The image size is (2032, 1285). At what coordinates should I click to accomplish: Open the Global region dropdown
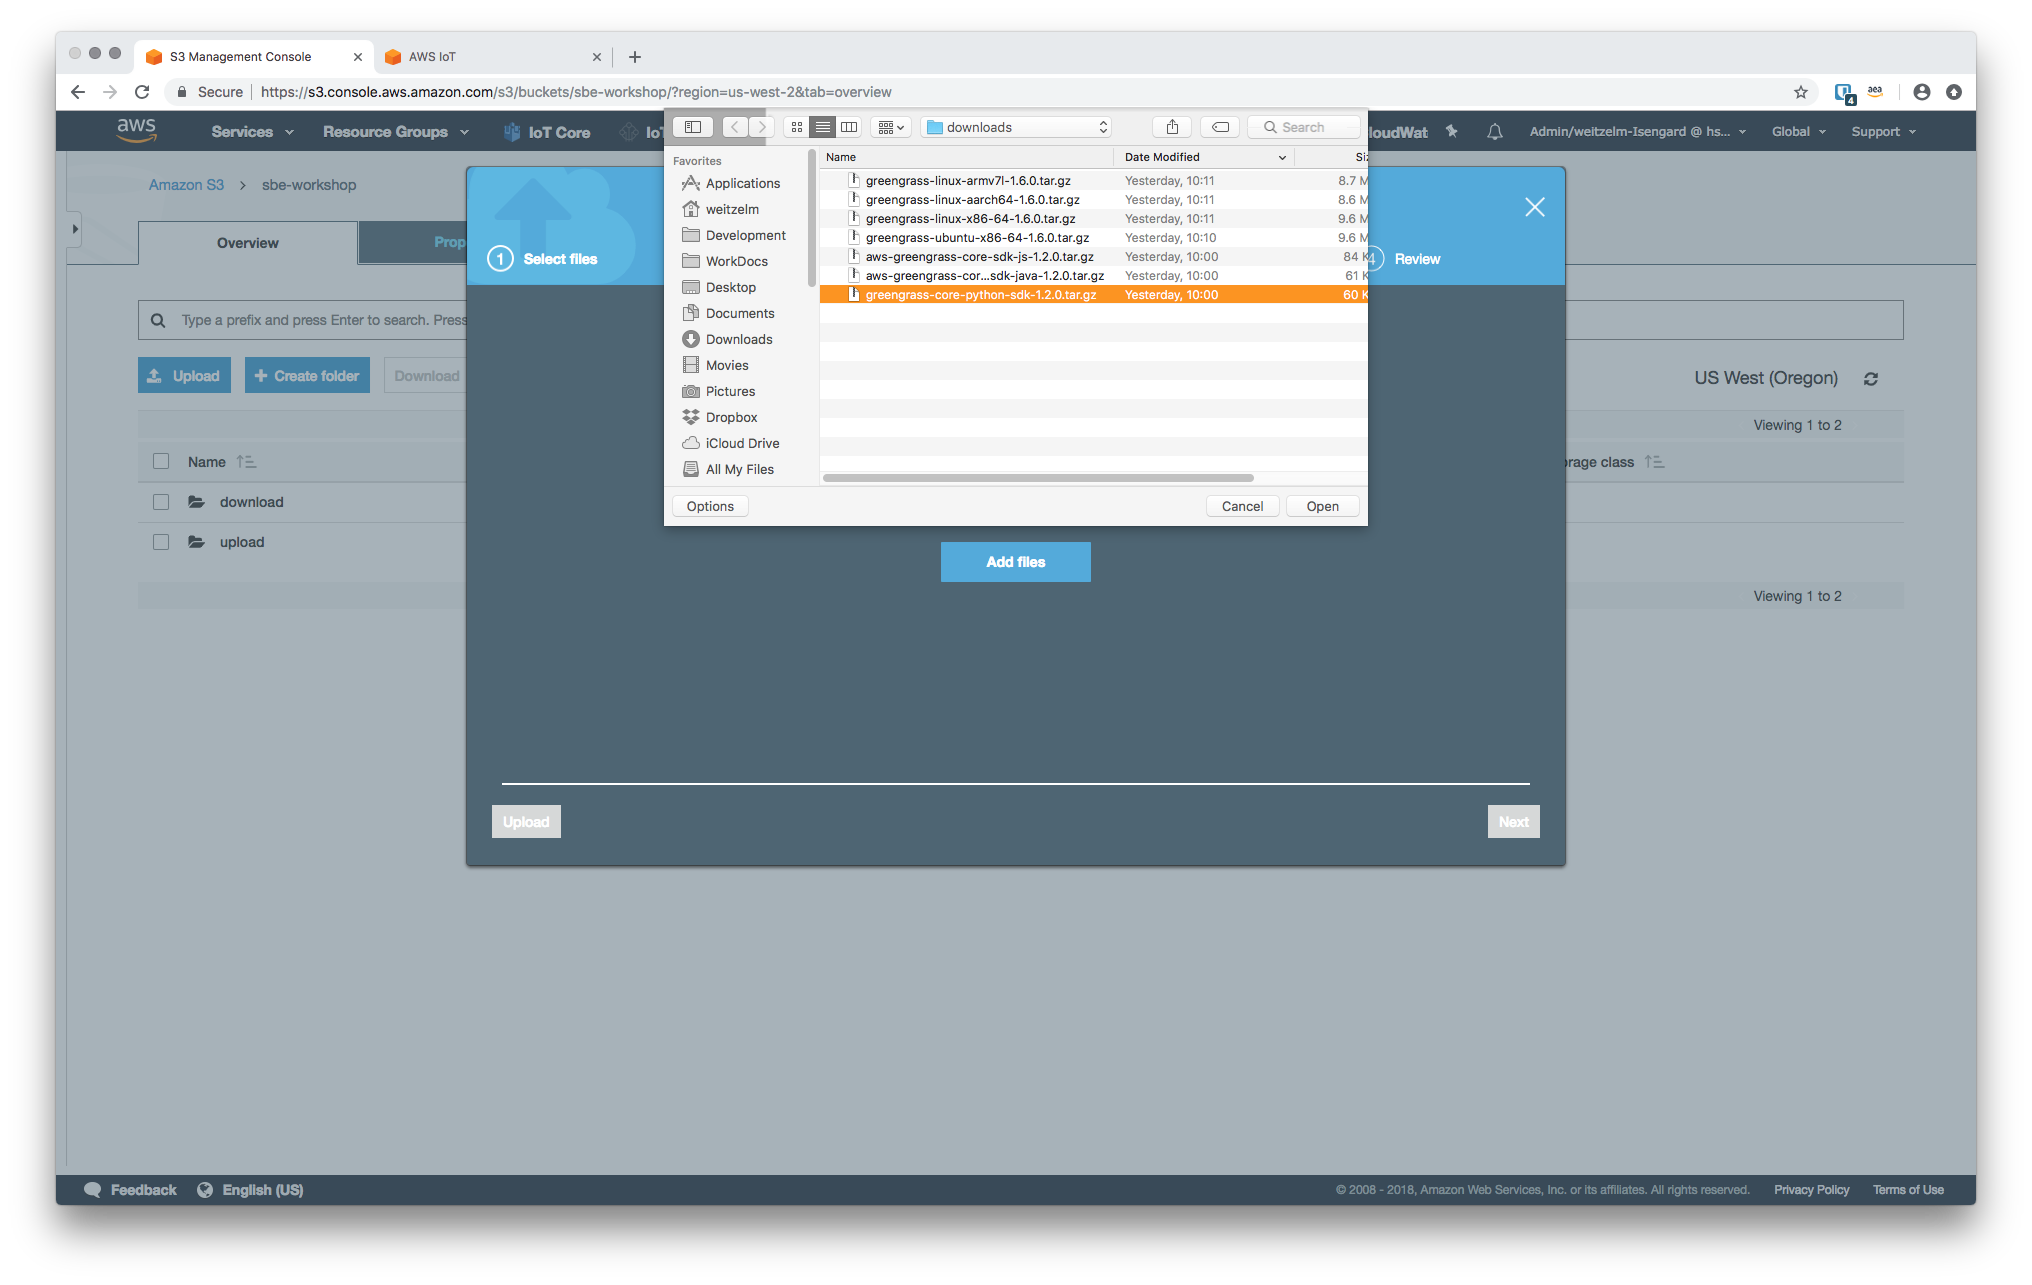(x=1799, y=132)
